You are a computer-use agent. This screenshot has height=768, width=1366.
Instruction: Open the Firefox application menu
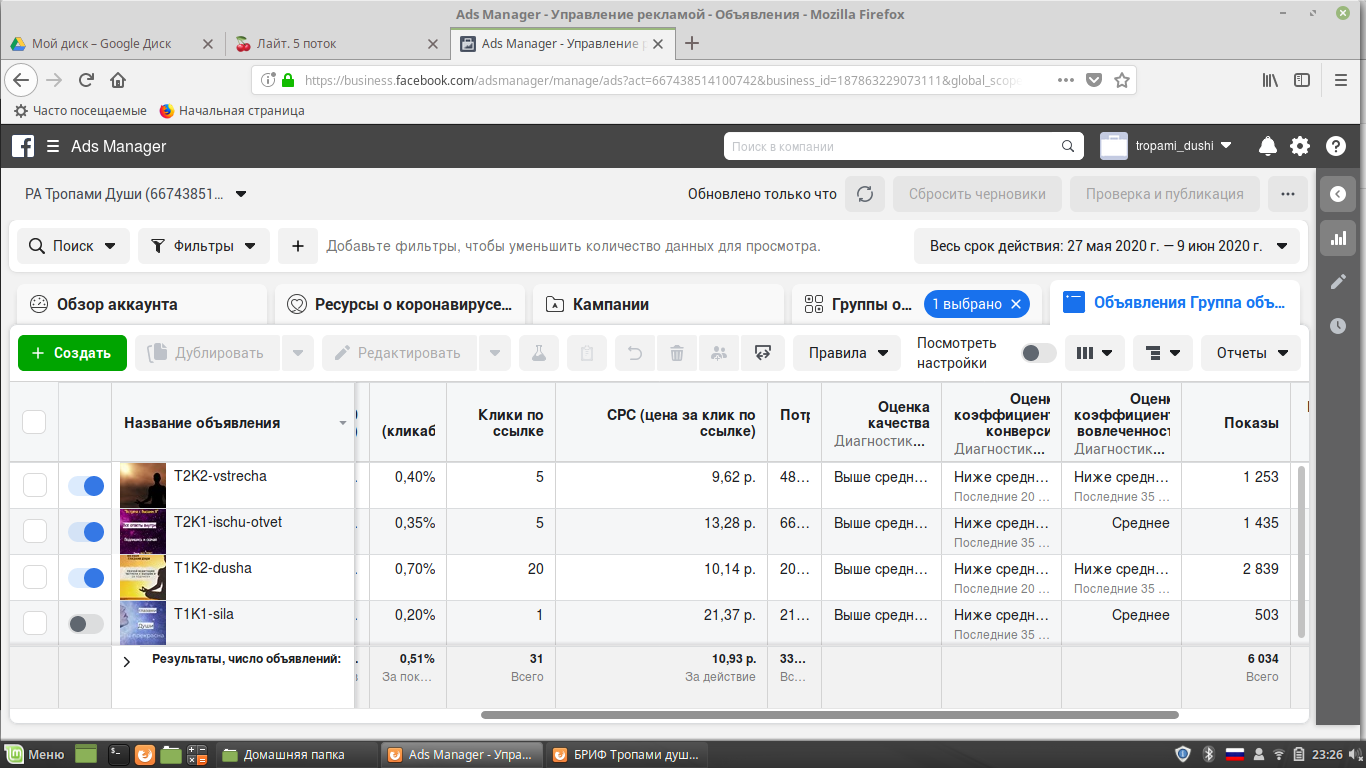pyautogui.click(x=1342, y=80)
